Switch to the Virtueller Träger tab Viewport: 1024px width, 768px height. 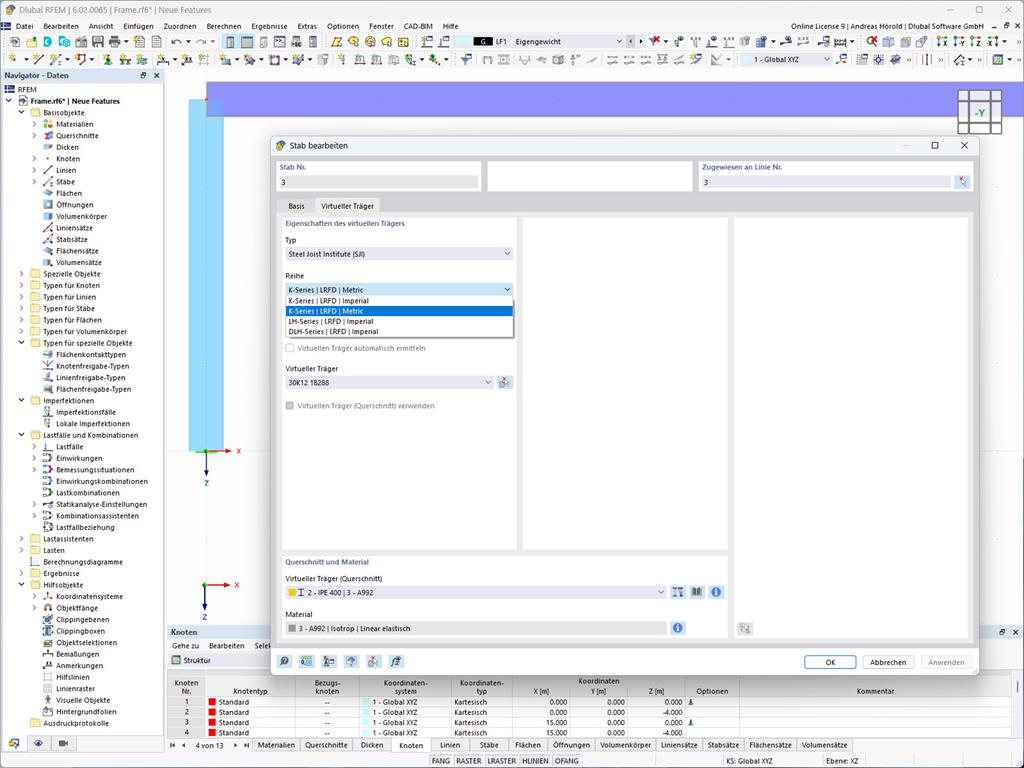[347, 206]
